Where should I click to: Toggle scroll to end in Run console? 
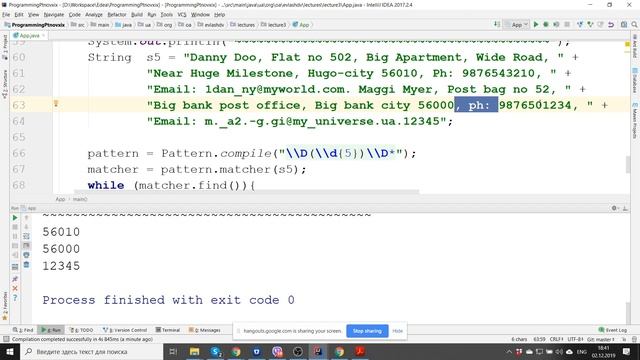[x=26, y=245]
